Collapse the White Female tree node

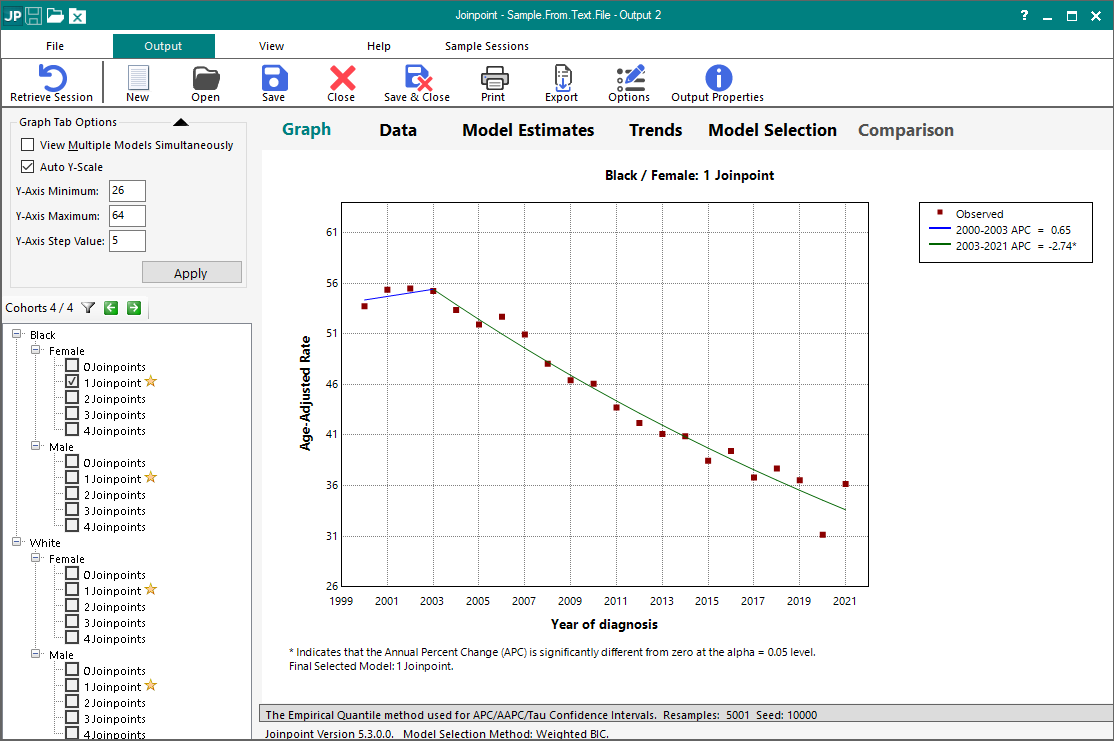click(37, 559)
